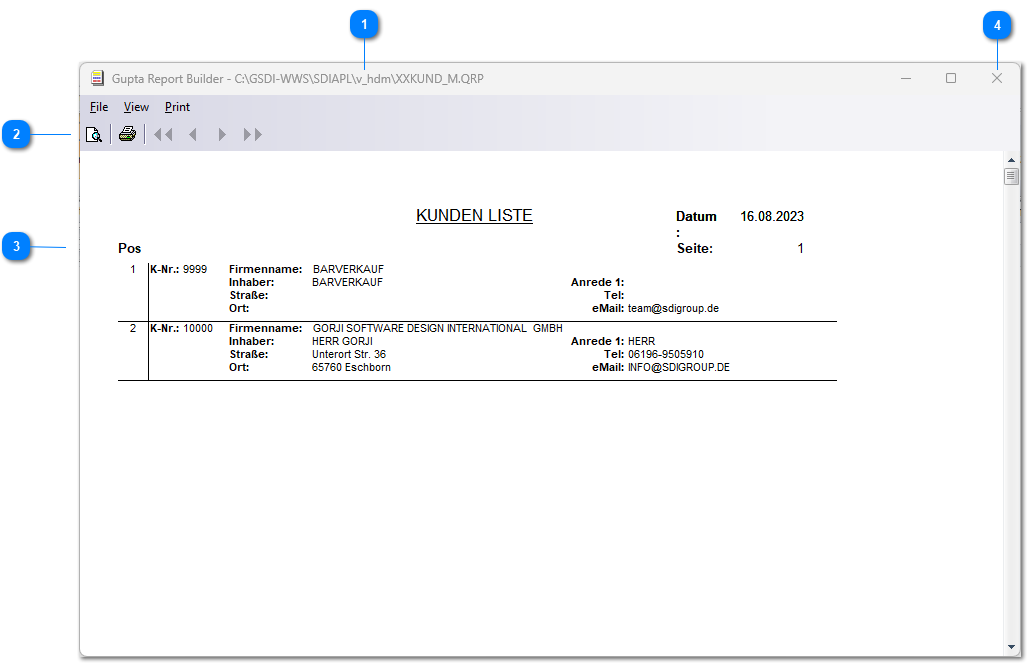1027x665 pixels.
Task: Click phone number 06196-9505910
Action: tap(666, 354)
